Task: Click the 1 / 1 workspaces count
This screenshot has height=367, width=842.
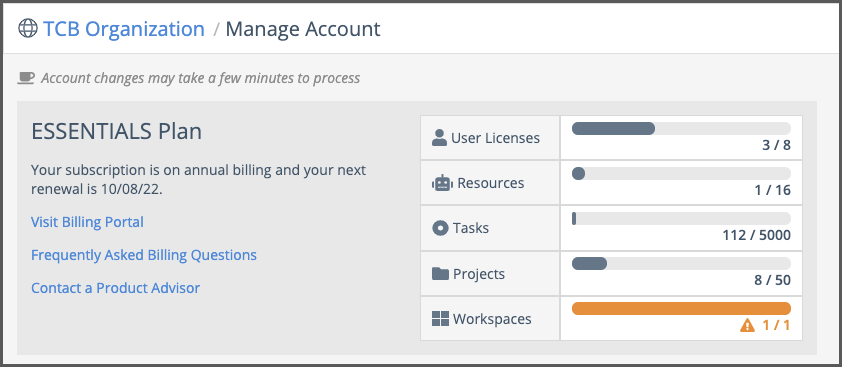Action: pyautogui.click(x=776, y=325)
